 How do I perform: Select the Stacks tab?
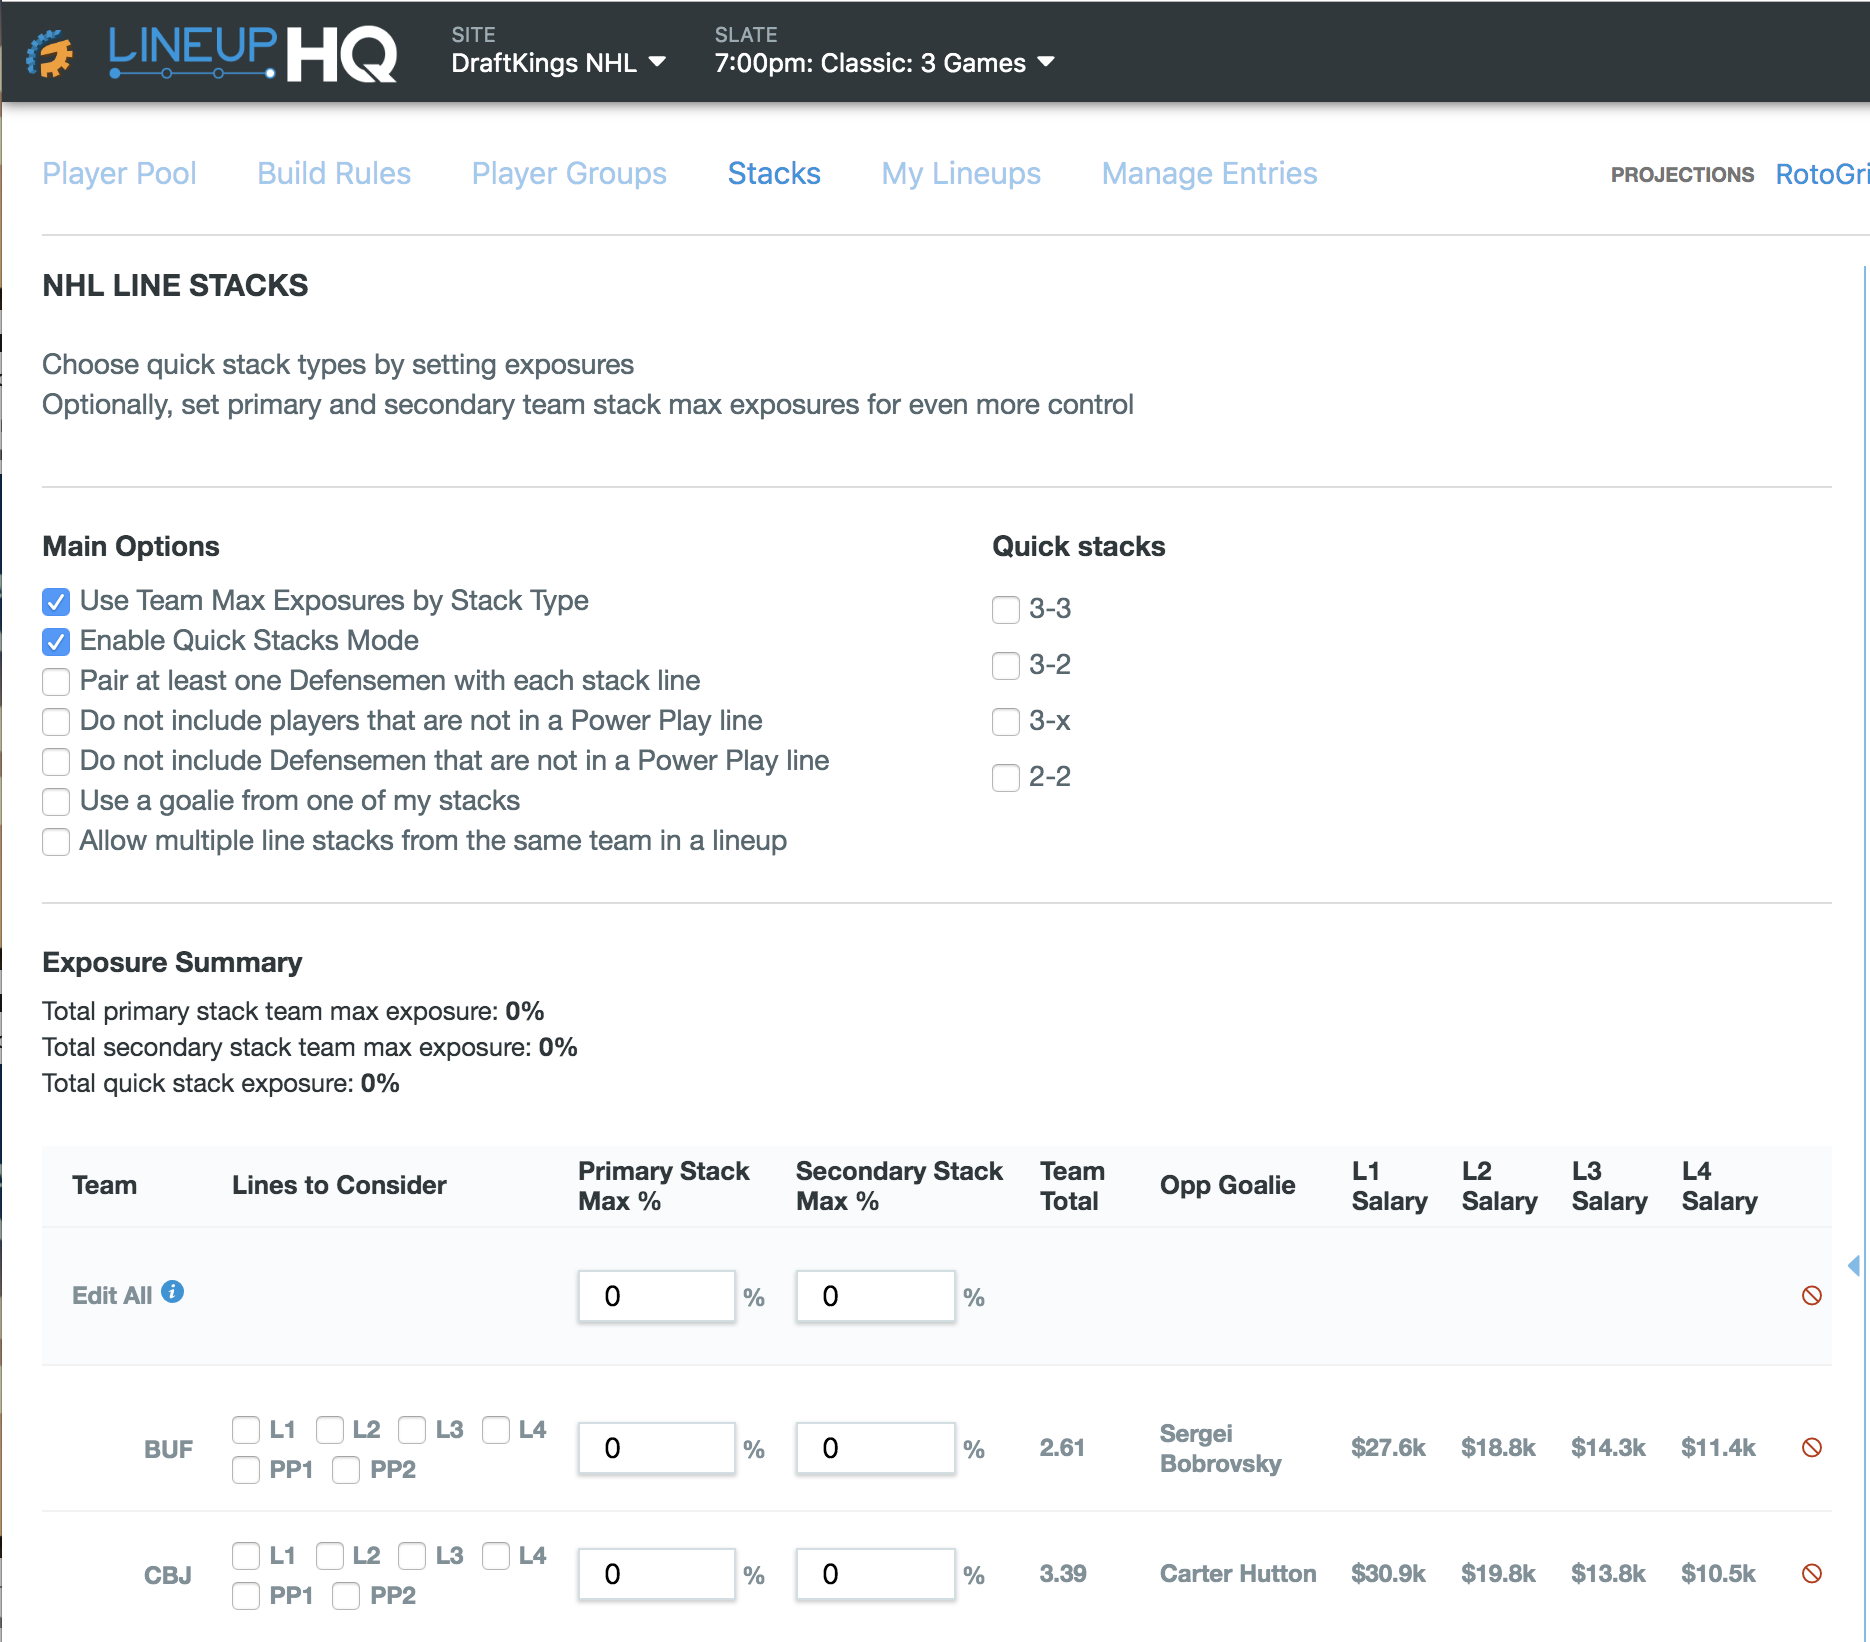(774, 173)
